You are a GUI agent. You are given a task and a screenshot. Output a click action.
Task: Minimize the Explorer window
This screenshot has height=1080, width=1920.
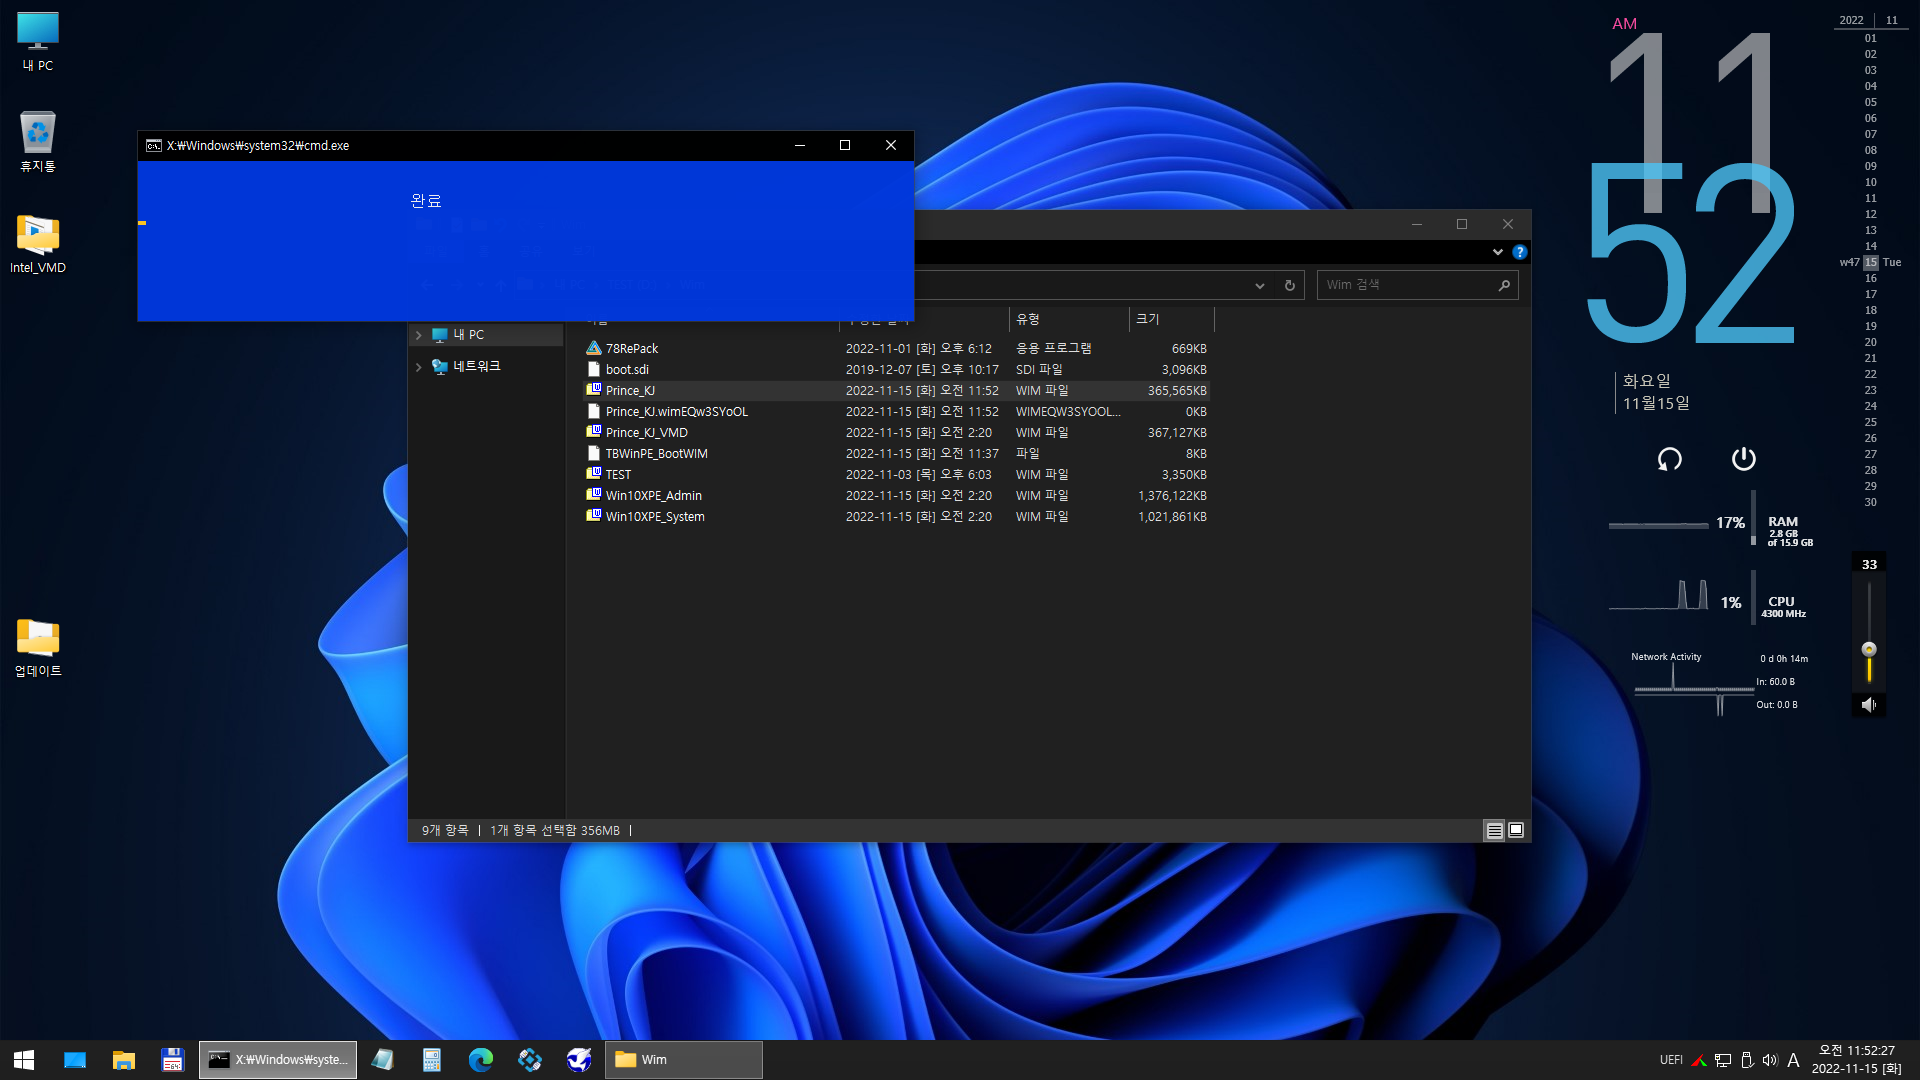pyautogui.click(x=1416, y=225)
